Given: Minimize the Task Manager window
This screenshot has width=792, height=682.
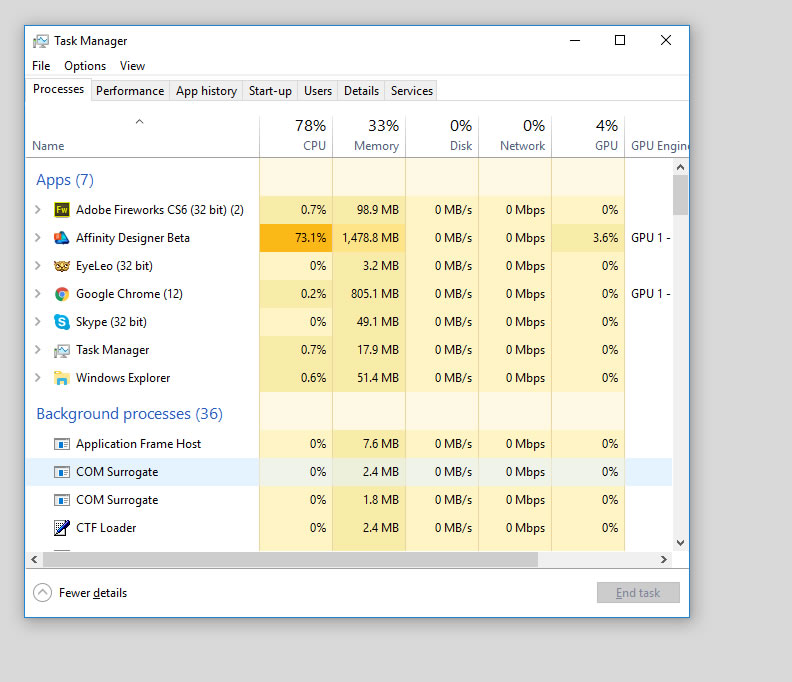Looking at the screenshot, I should click(575, 40).
